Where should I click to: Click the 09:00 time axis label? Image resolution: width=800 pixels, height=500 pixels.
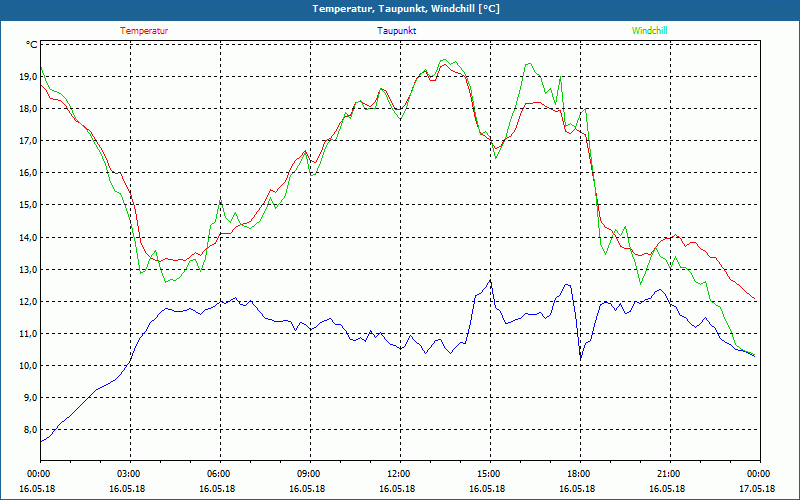coord(310,474)
